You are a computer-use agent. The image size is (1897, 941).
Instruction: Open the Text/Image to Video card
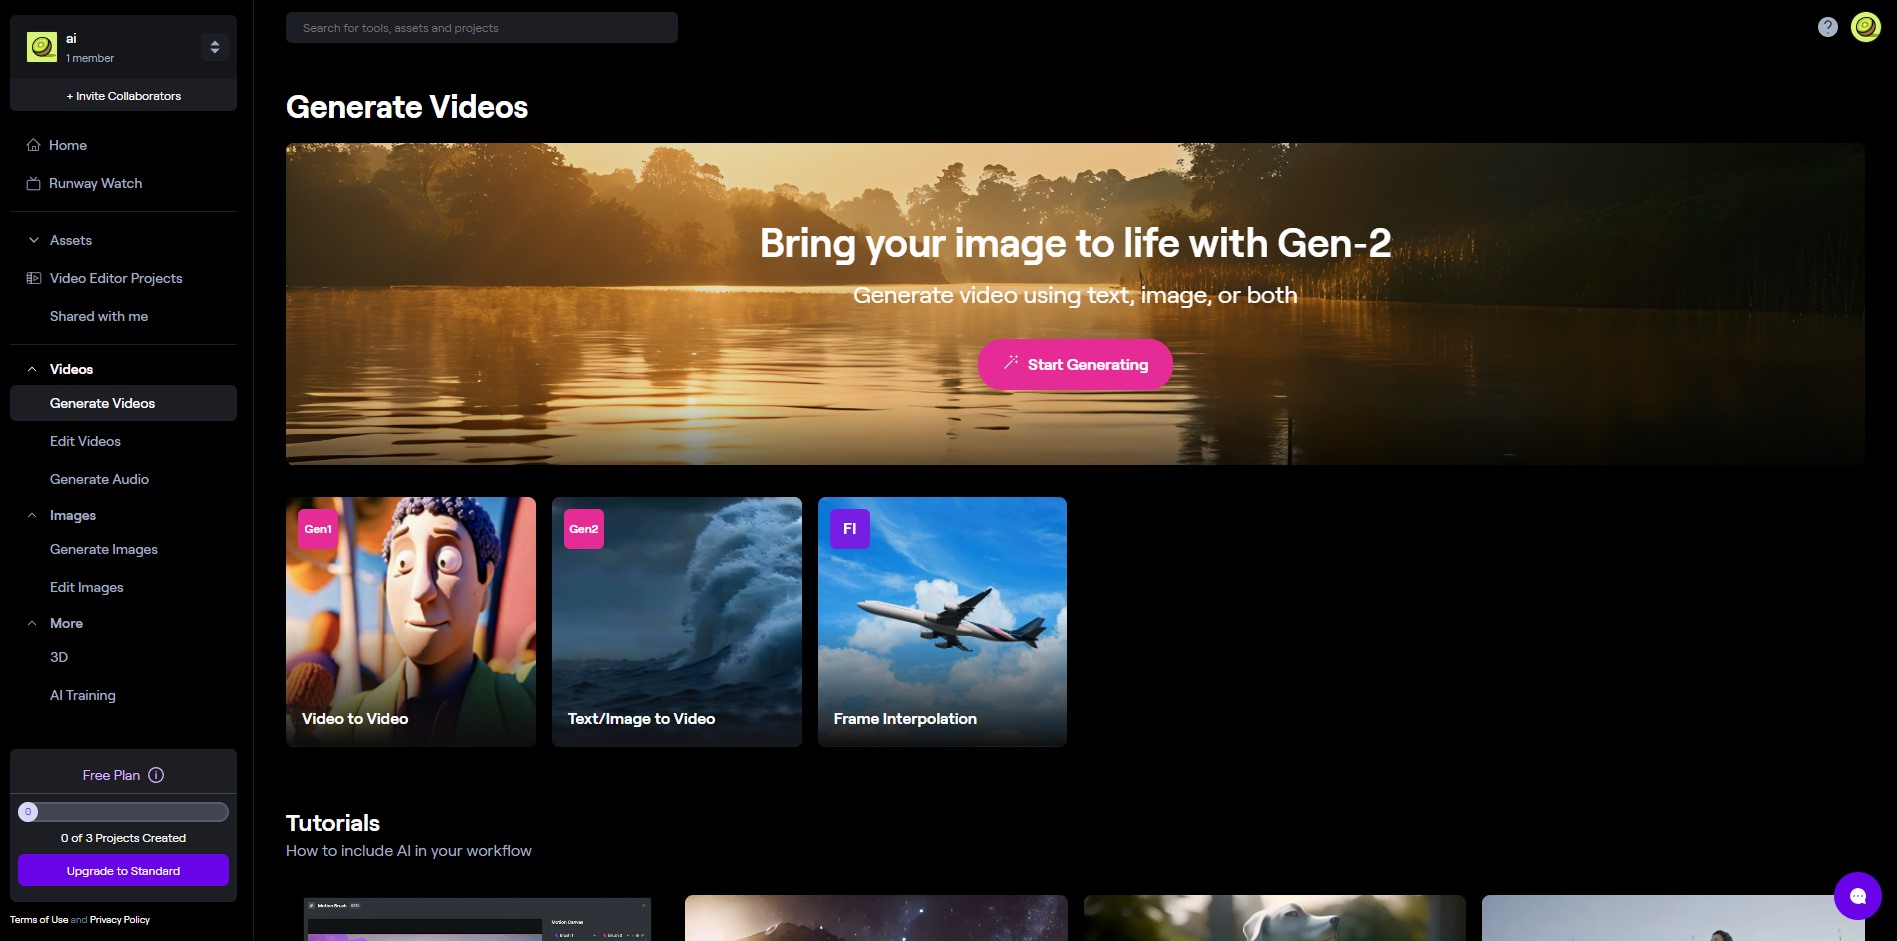point(677,622)
